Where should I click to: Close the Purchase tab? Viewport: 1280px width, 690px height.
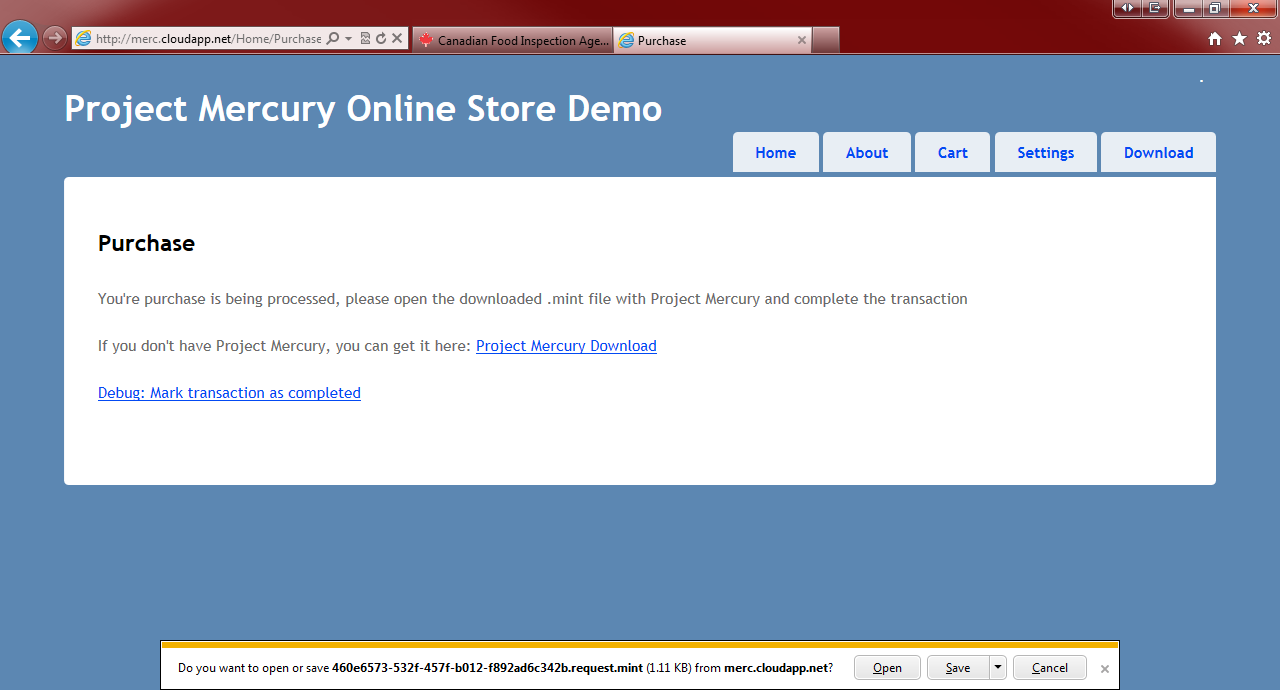click(x=802, y=40)
